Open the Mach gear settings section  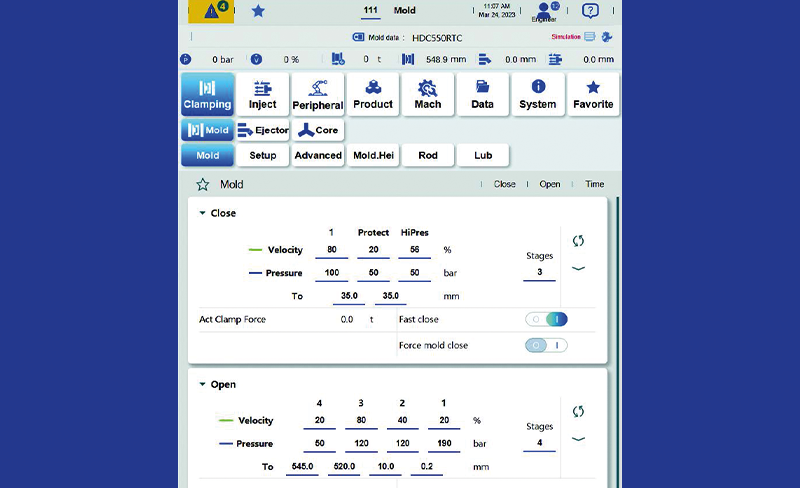[428, 94]
